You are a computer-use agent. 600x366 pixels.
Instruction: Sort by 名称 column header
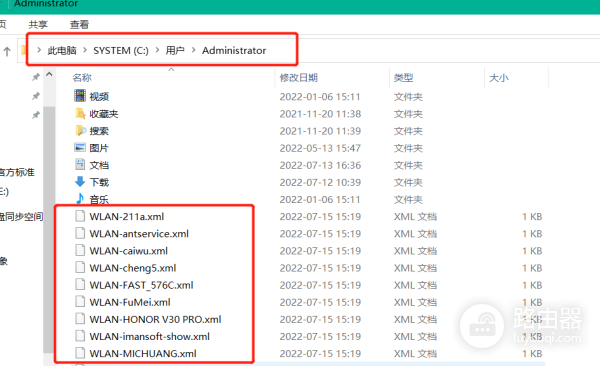tap(82, 78)
